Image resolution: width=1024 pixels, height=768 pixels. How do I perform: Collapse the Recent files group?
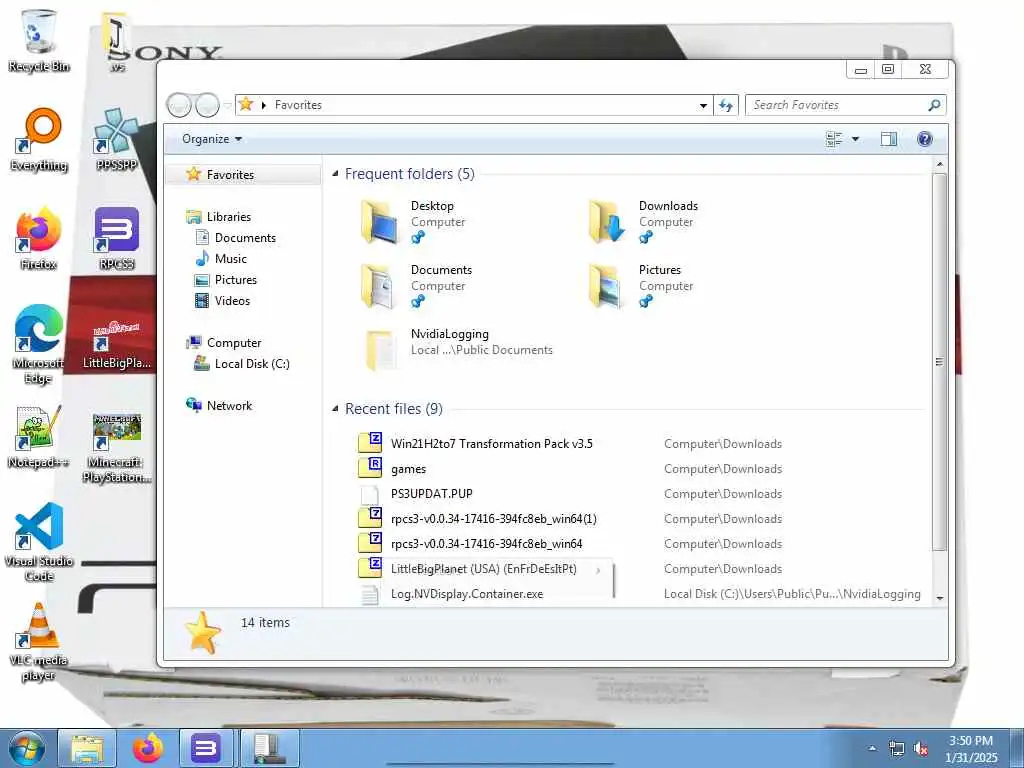(335, 409)
